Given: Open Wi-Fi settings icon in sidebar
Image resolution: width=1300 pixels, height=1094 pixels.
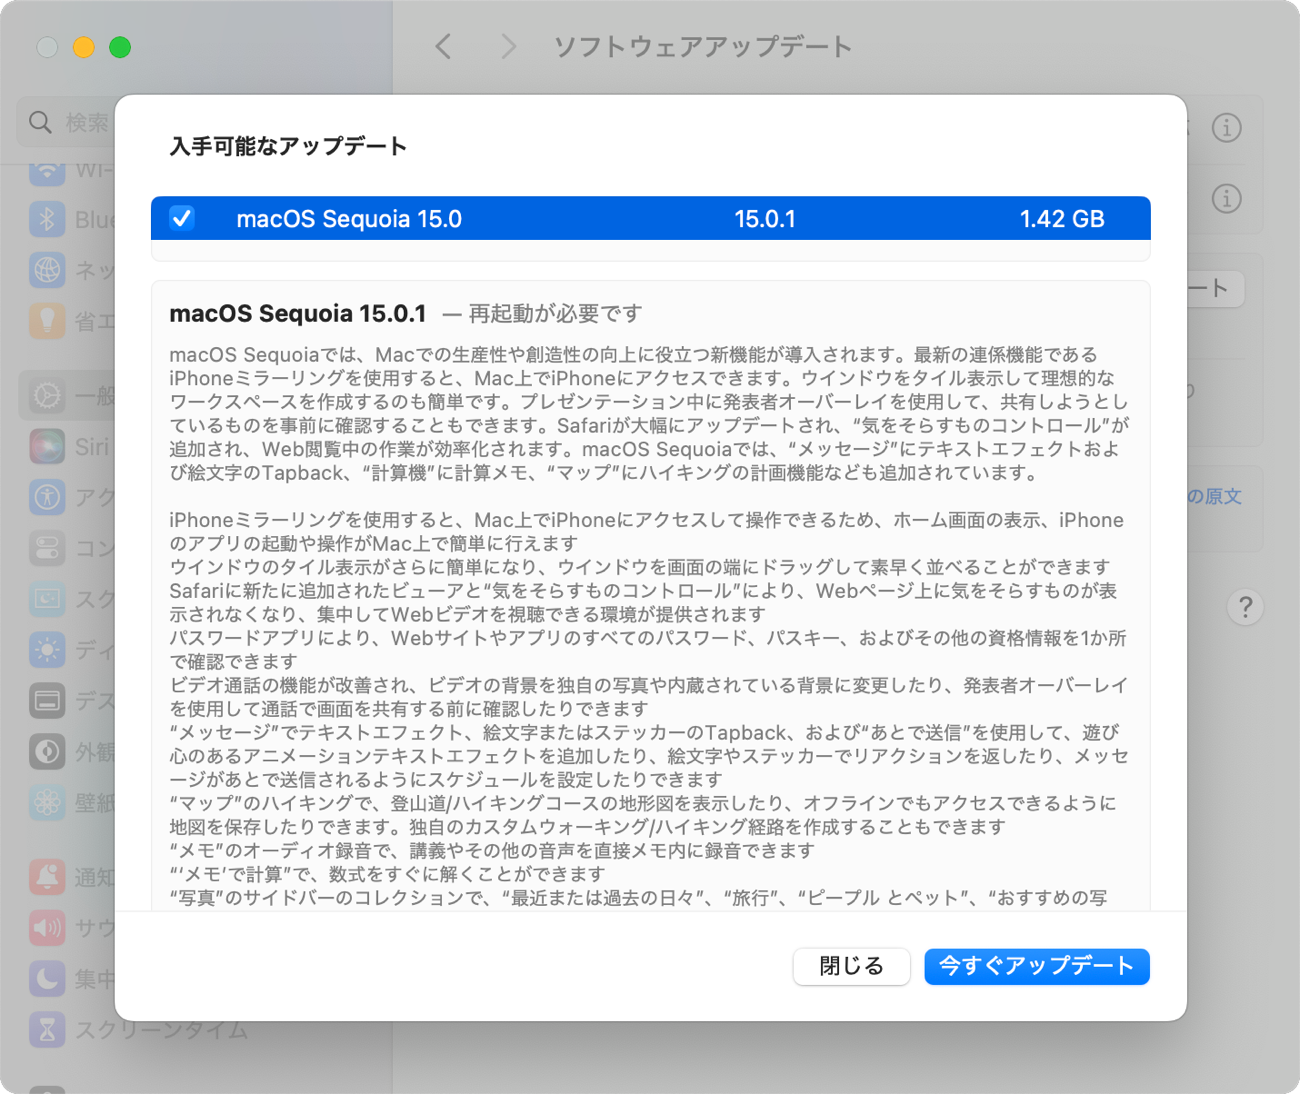Looking at the screenshot, I should pos(47,172).
